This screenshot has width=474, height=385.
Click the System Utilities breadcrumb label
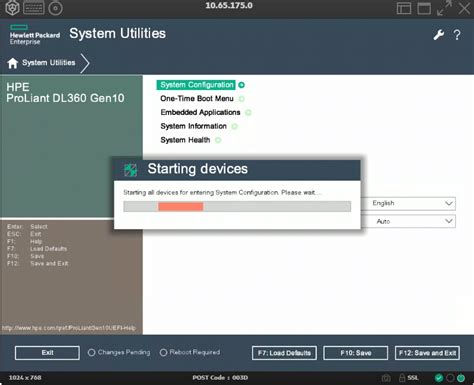click(49, 63)
